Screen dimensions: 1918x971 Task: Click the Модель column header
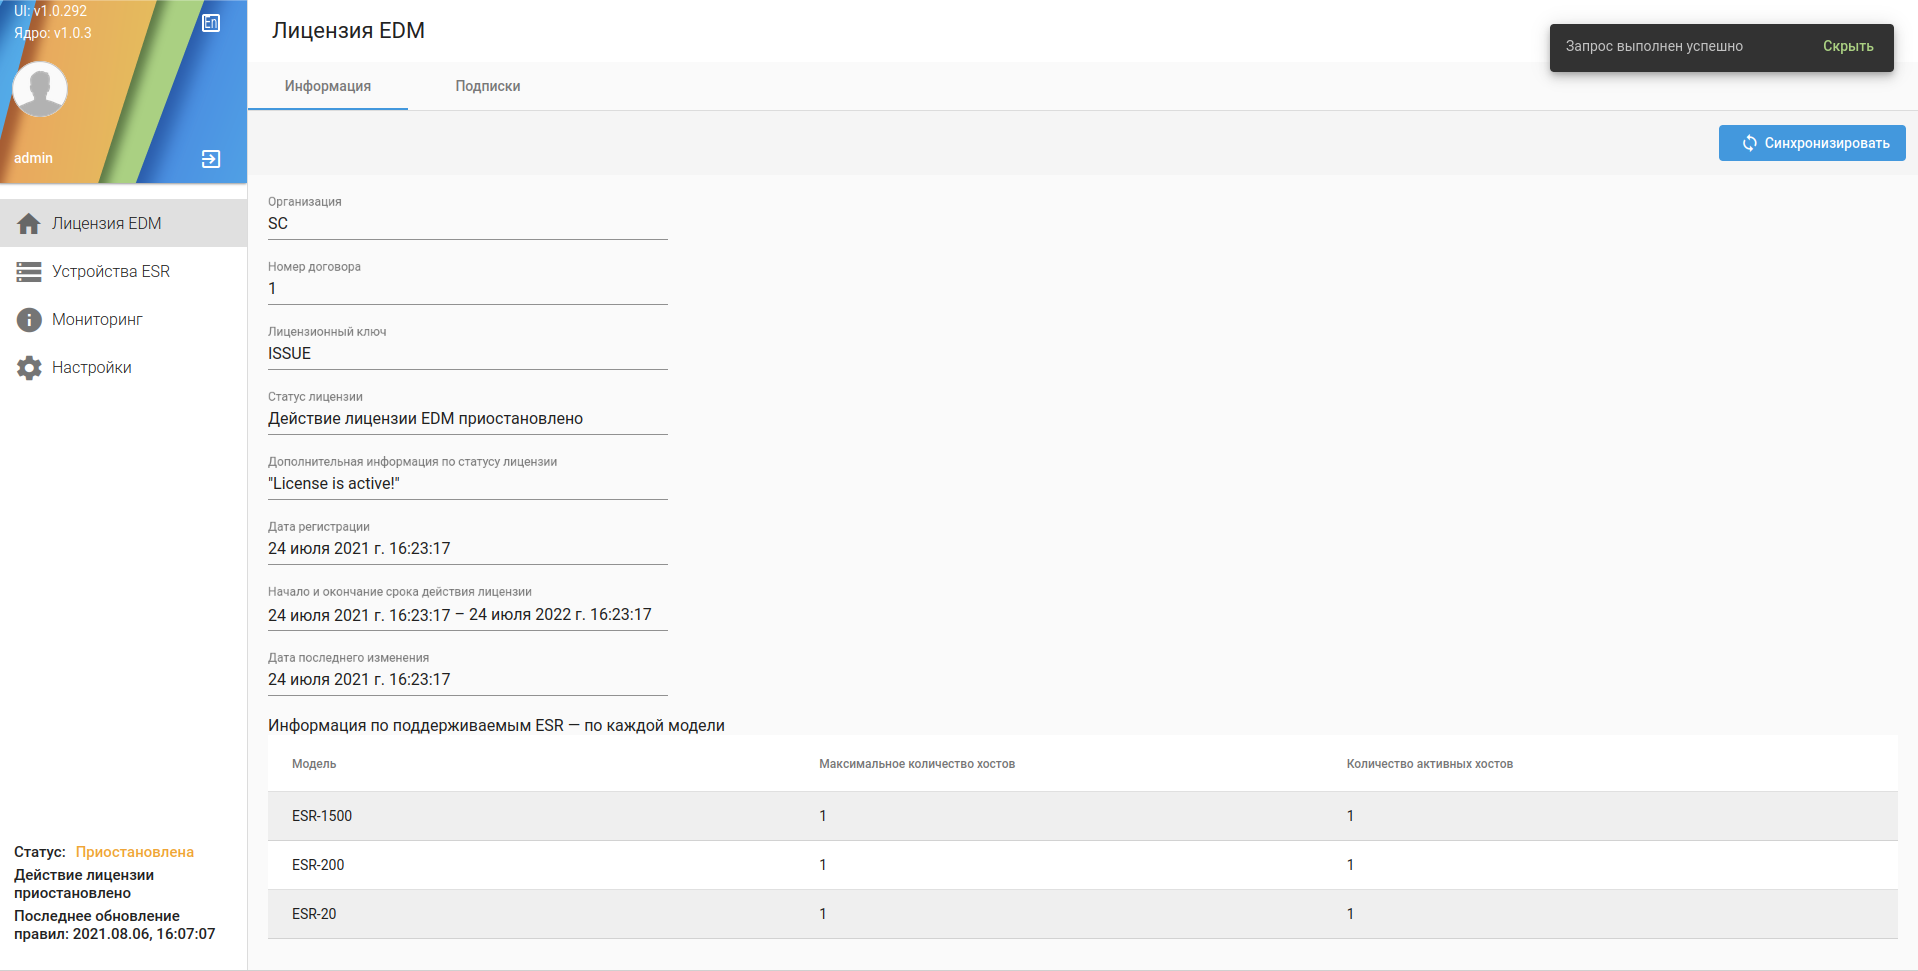coord(314,764)
